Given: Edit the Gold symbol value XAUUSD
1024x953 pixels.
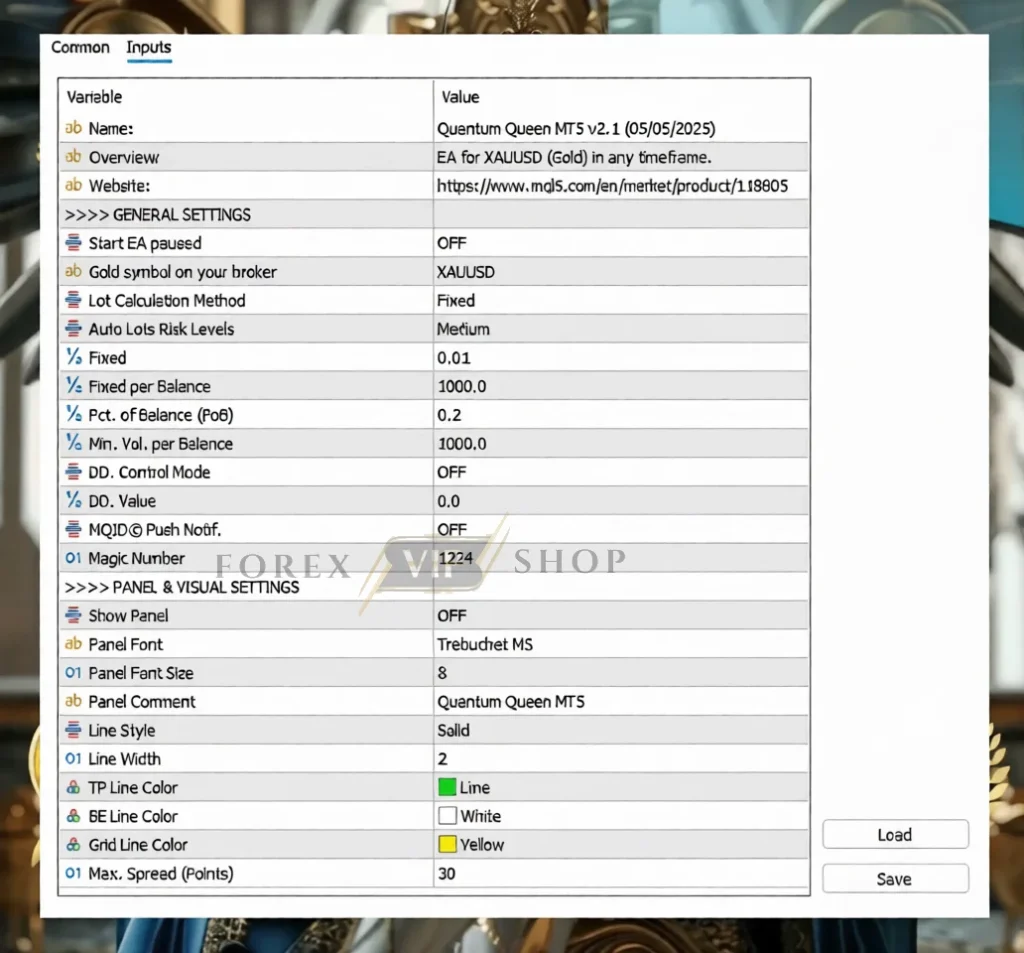Looking at the screenshot, I should [x=621, y=272].
